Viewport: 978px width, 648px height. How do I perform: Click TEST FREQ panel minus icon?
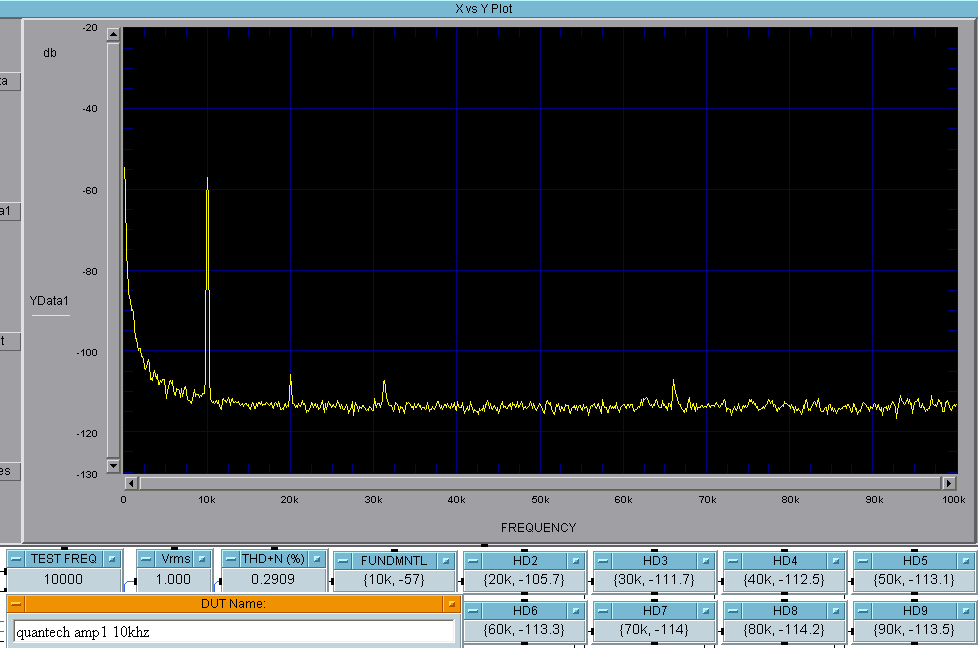tap(16, 559)
